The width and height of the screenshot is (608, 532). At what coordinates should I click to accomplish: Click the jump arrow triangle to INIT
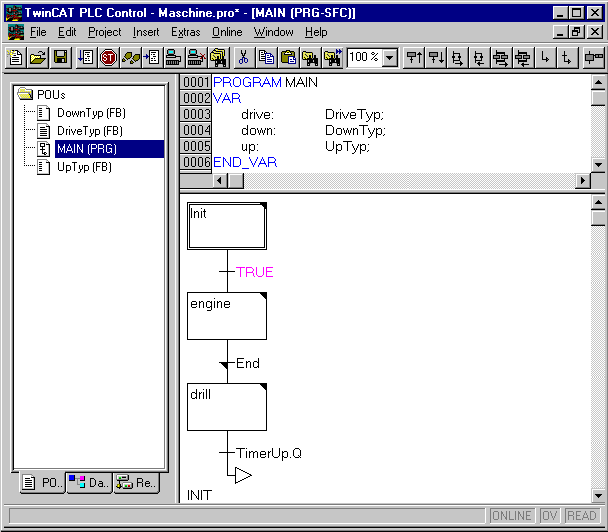point(243,475)
